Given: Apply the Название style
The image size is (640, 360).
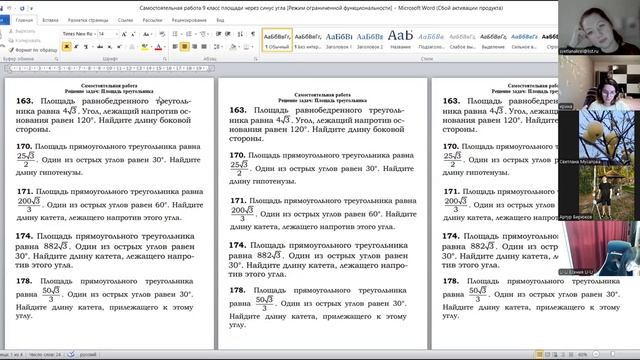Looking at the screenshot, I should 400,40.
